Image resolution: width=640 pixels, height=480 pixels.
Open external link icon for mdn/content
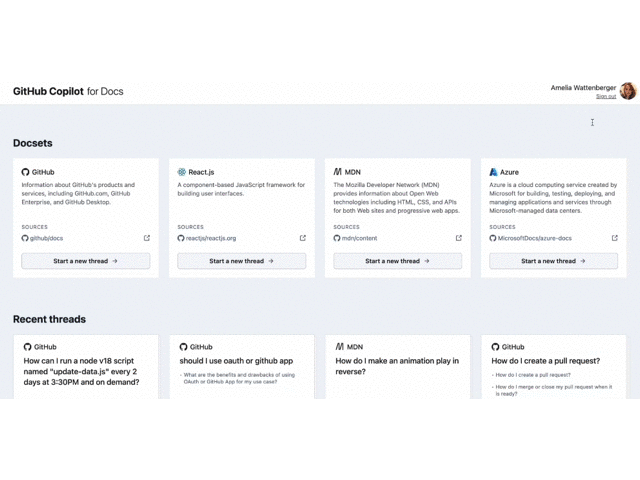(458, 238)
